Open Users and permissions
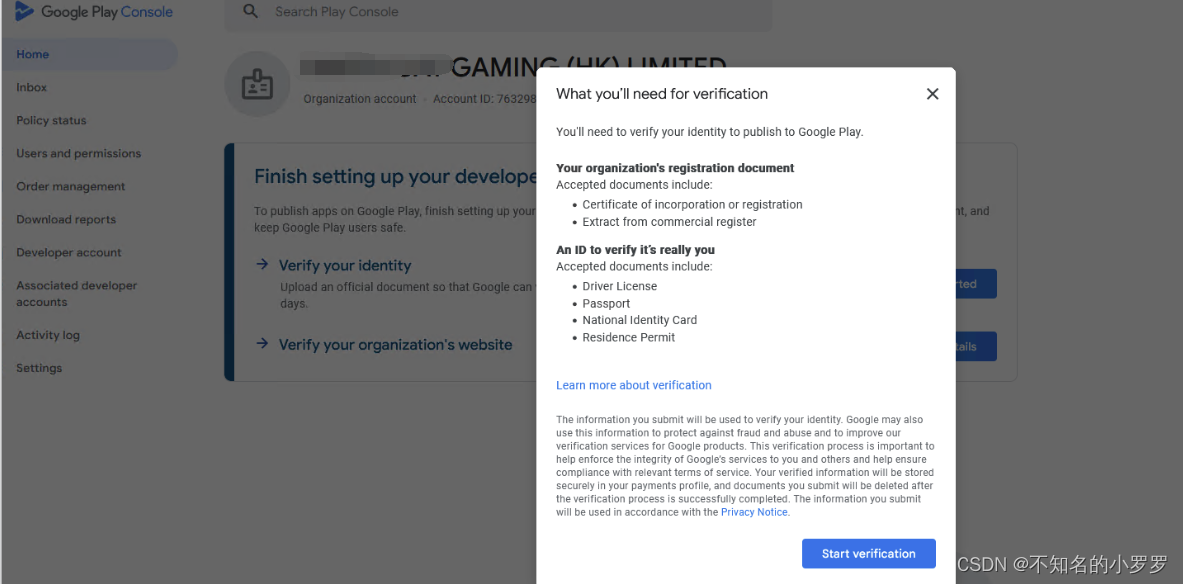 coord(78,153)
